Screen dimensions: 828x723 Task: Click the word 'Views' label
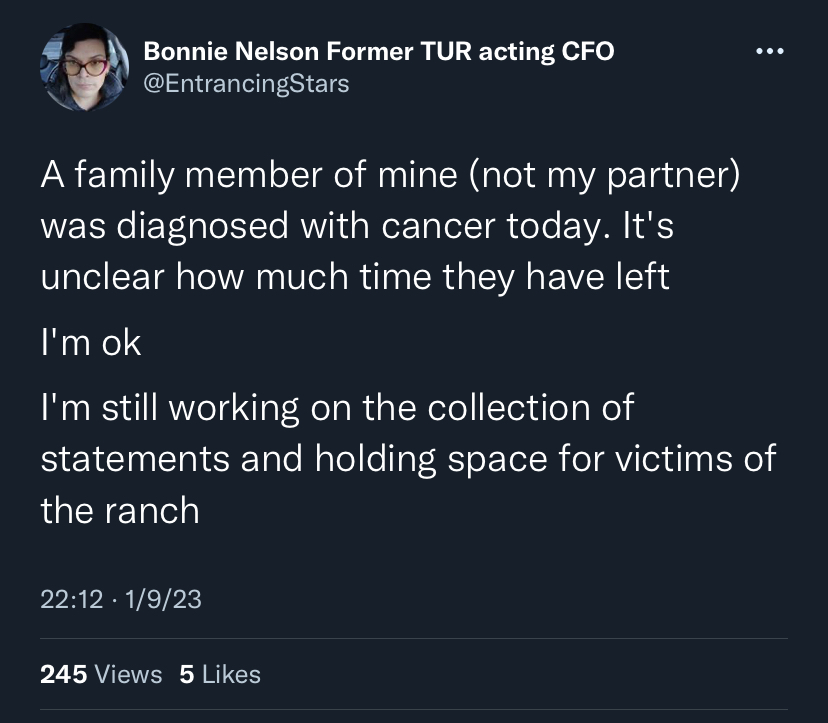click(x=128, y=674)
